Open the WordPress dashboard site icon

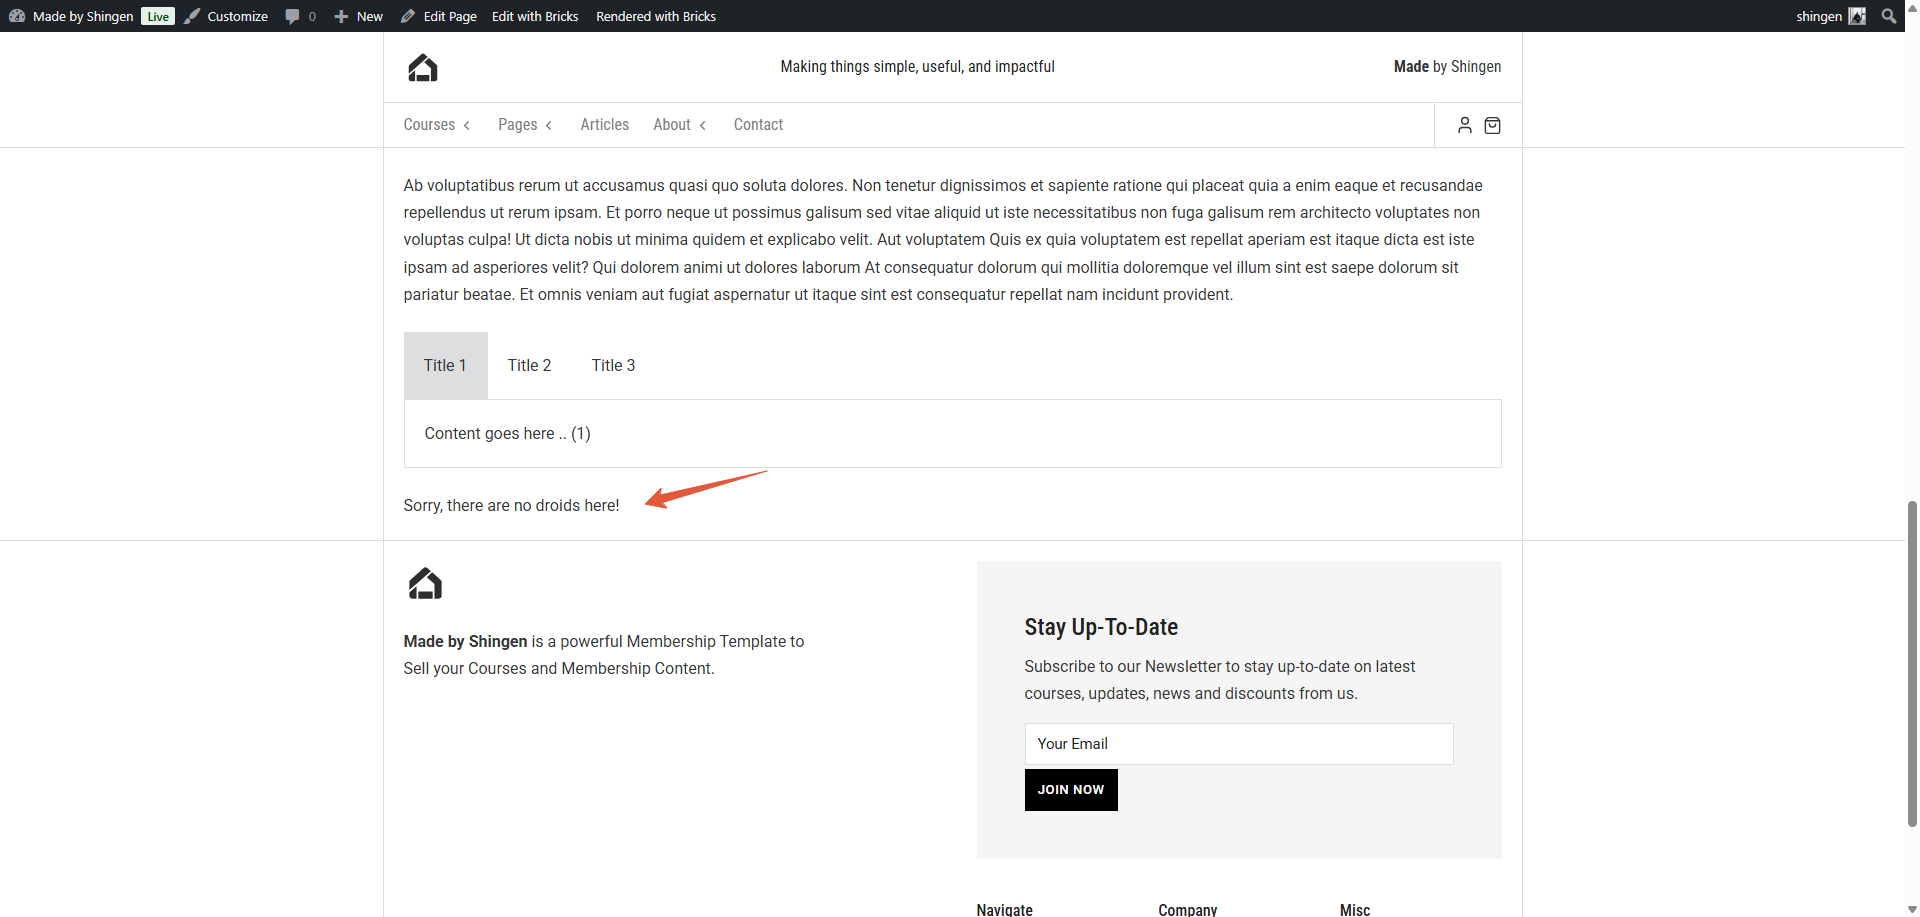point(17,16)
